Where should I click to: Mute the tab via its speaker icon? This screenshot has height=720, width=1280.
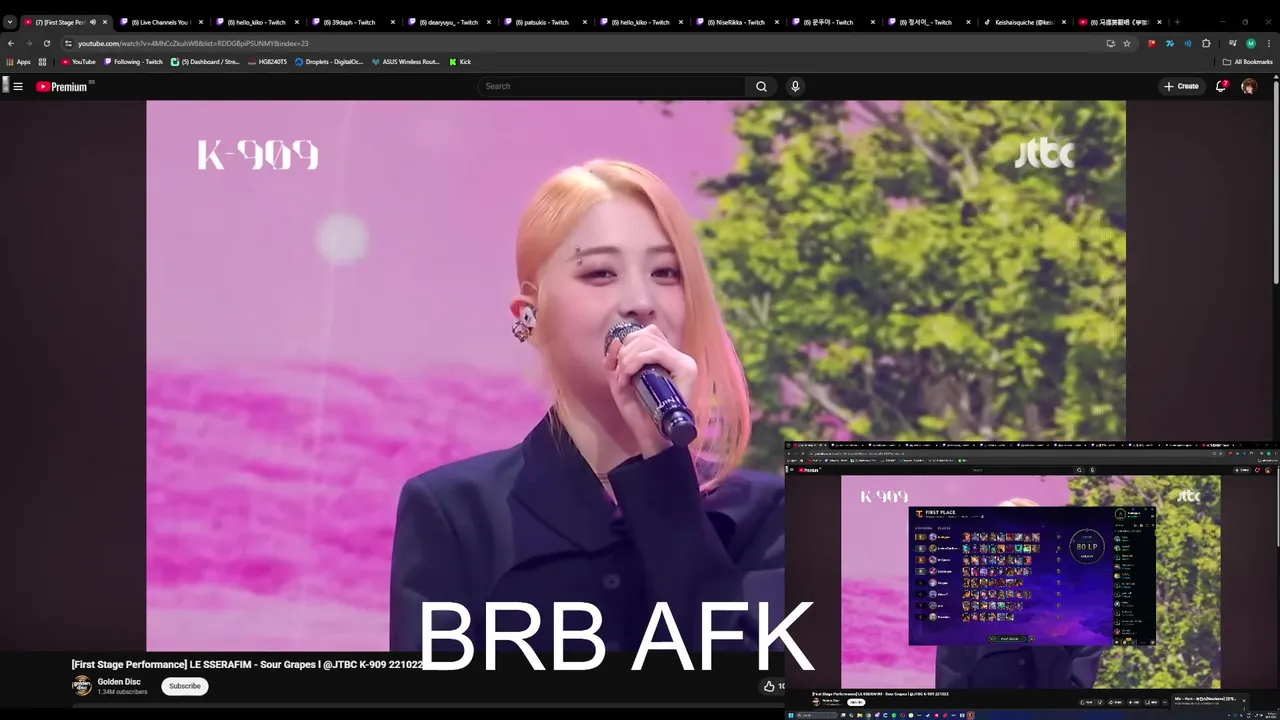(93, 22)
